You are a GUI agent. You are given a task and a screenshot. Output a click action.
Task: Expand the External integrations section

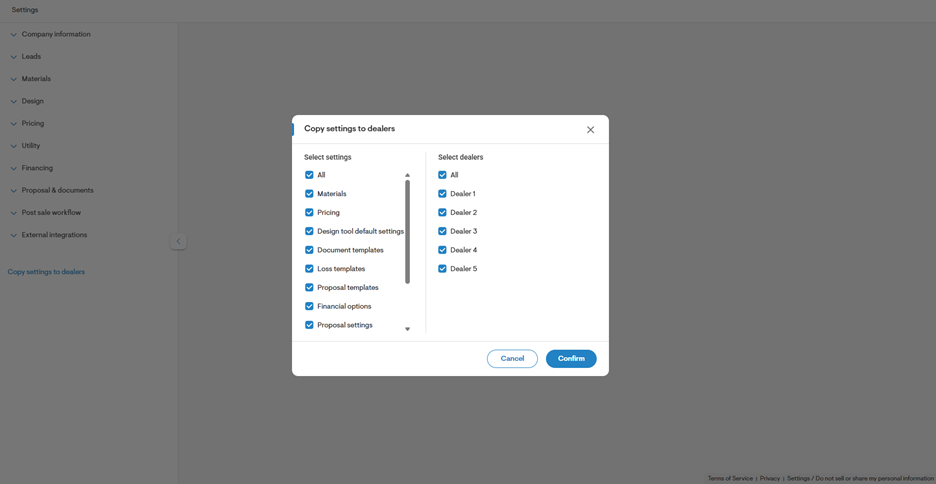[x=54, y=235]
